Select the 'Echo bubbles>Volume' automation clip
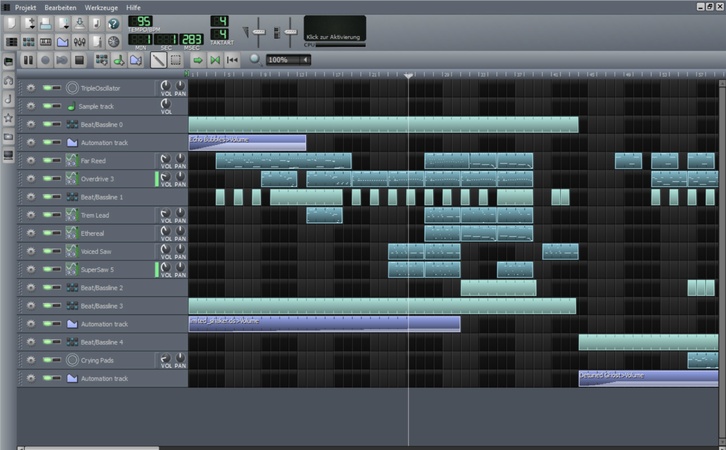The image size is (726, 450). click(247, 143)
